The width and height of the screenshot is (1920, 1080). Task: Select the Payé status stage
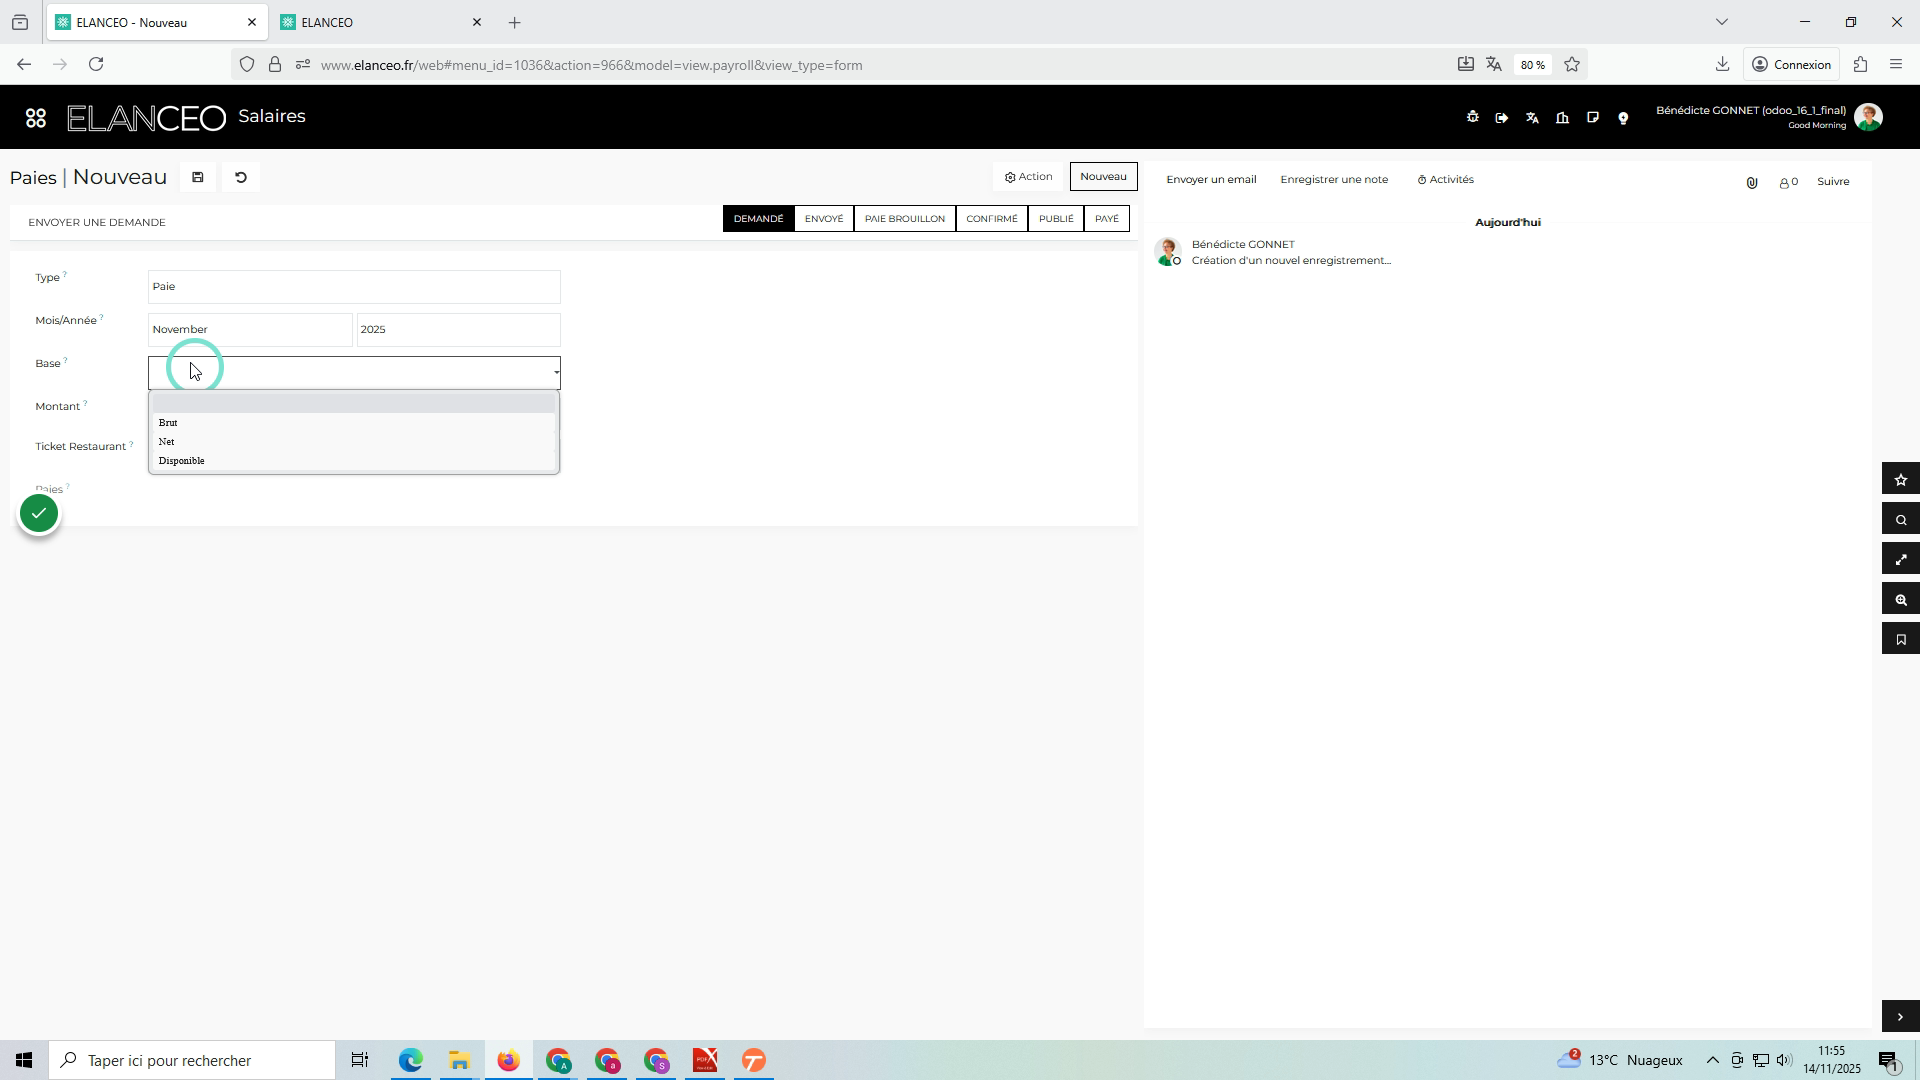[1107, 219]
